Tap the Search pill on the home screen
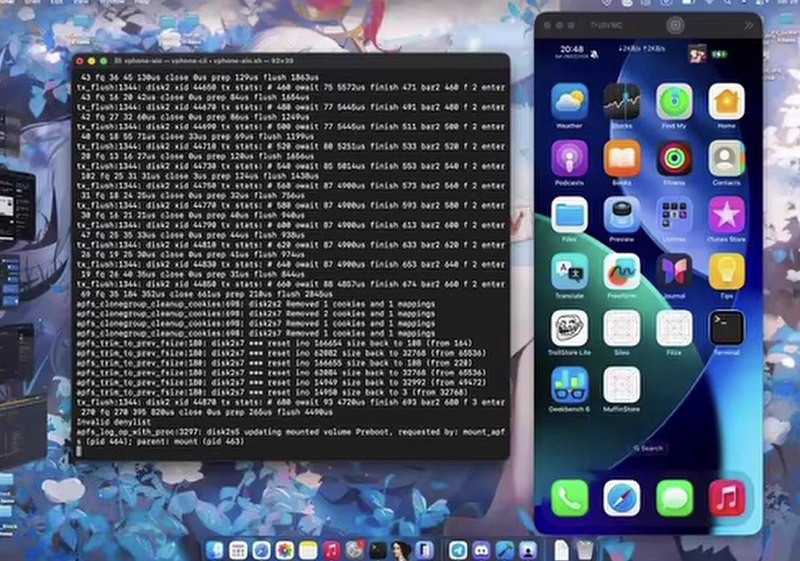This screenshot has height=561, width=800. point(648,448)
